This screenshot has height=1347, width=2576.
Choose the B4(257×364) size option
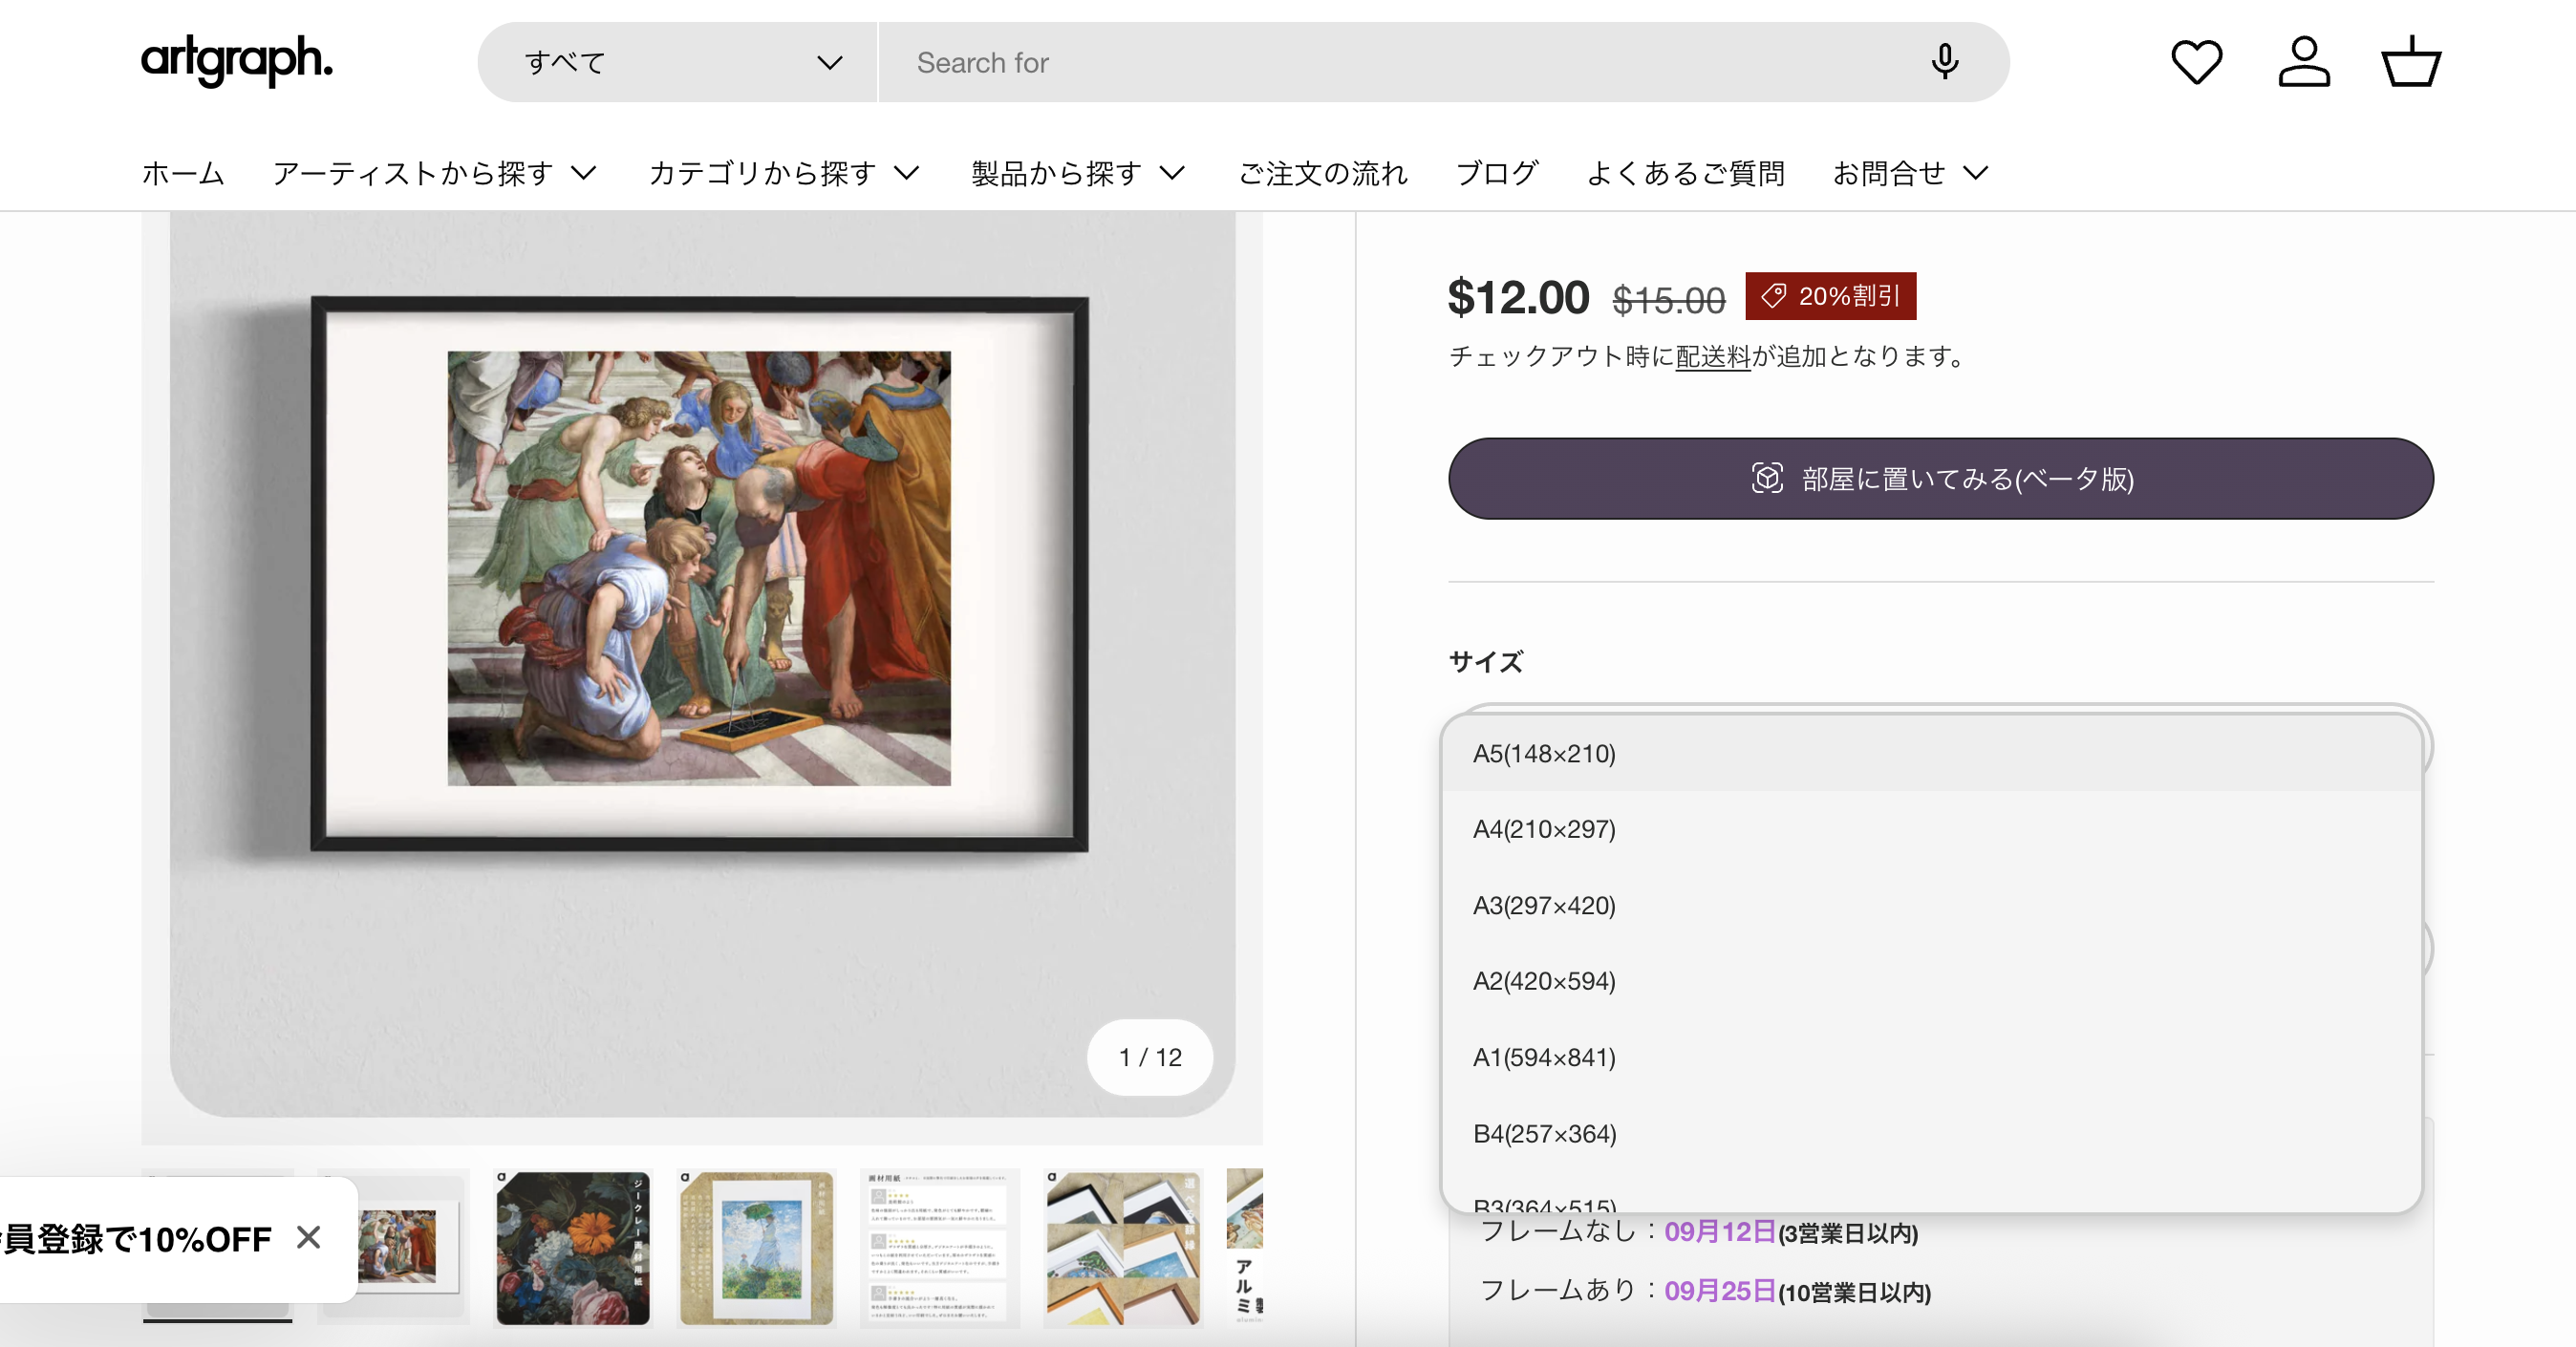click(x=1544, y=1133)
